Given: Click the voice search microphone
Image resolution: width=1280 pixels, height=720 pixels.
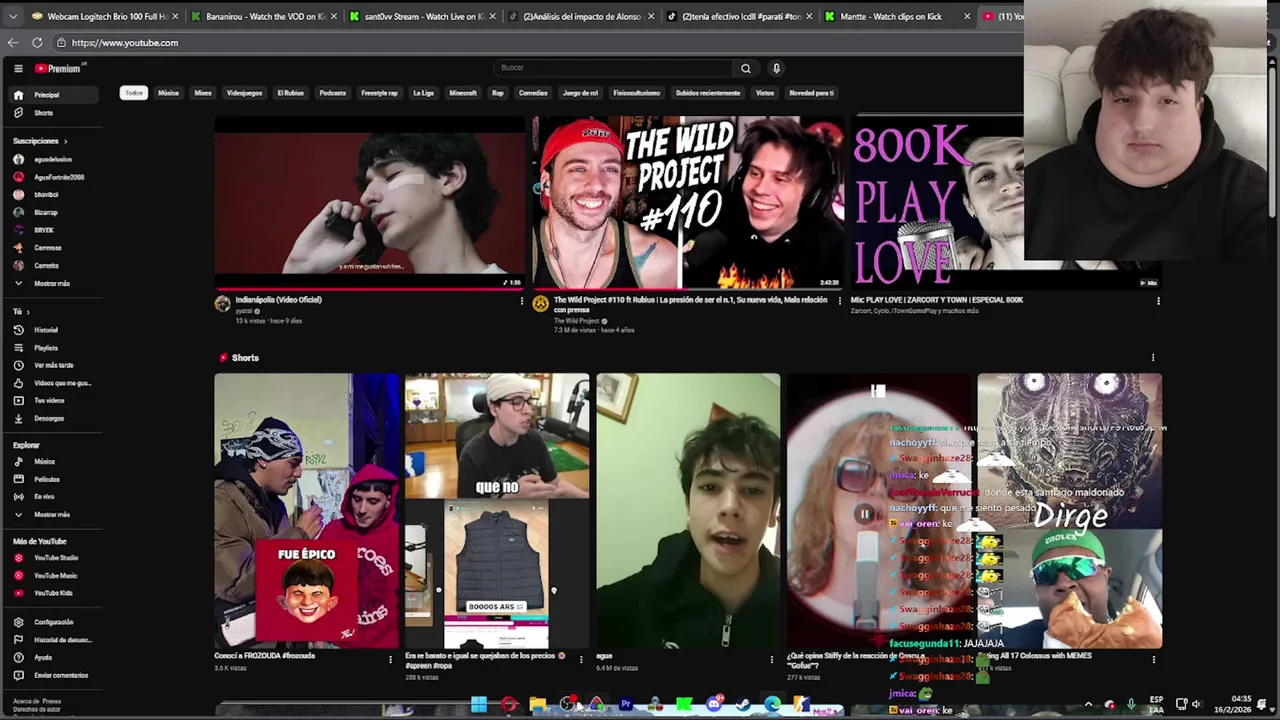Looking at the screenshot, I should coord(776,68).
